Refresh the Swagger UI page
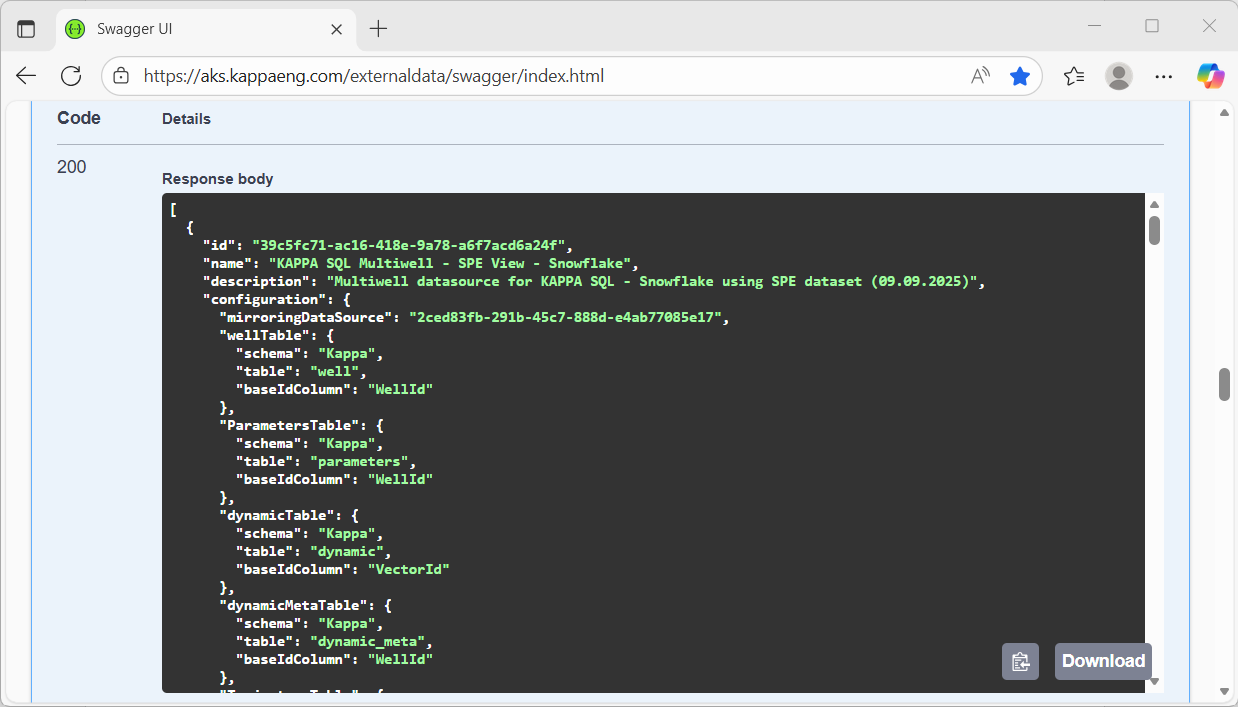This screenshot has height=707, width=1238. [x=71, y=76]
